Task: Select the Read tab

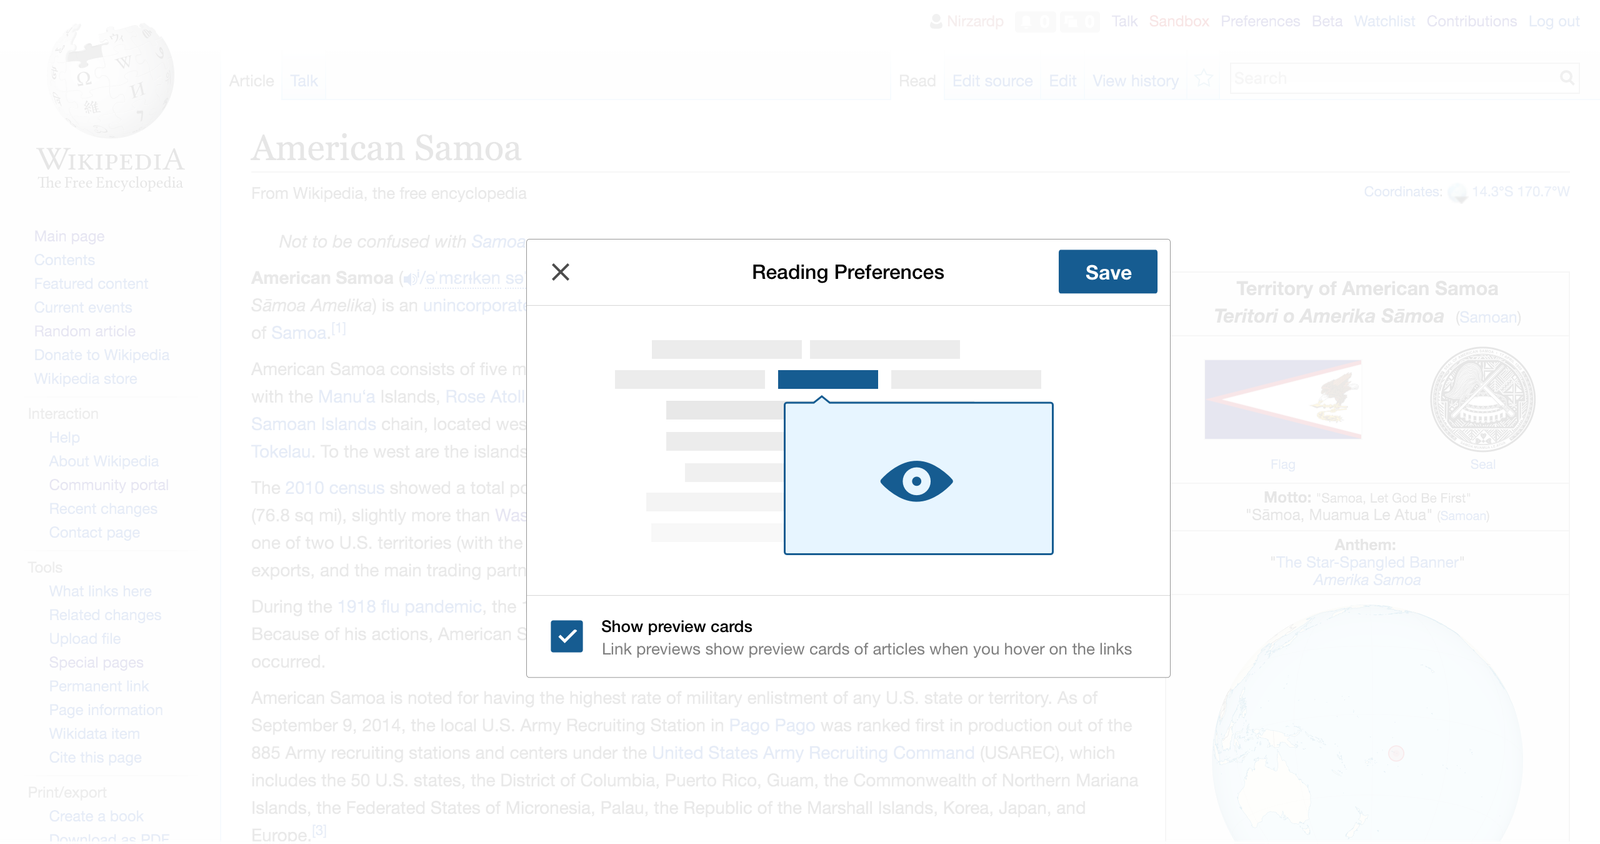Action: (x=917, y=81)
